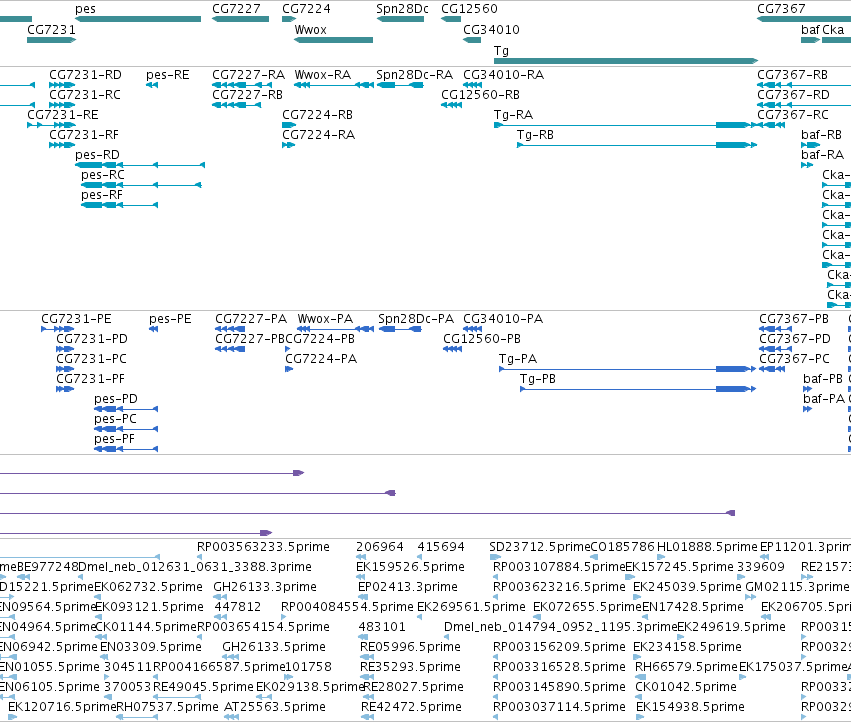
Task: Select transcript pes-RE label
Action: pos(168,75)
